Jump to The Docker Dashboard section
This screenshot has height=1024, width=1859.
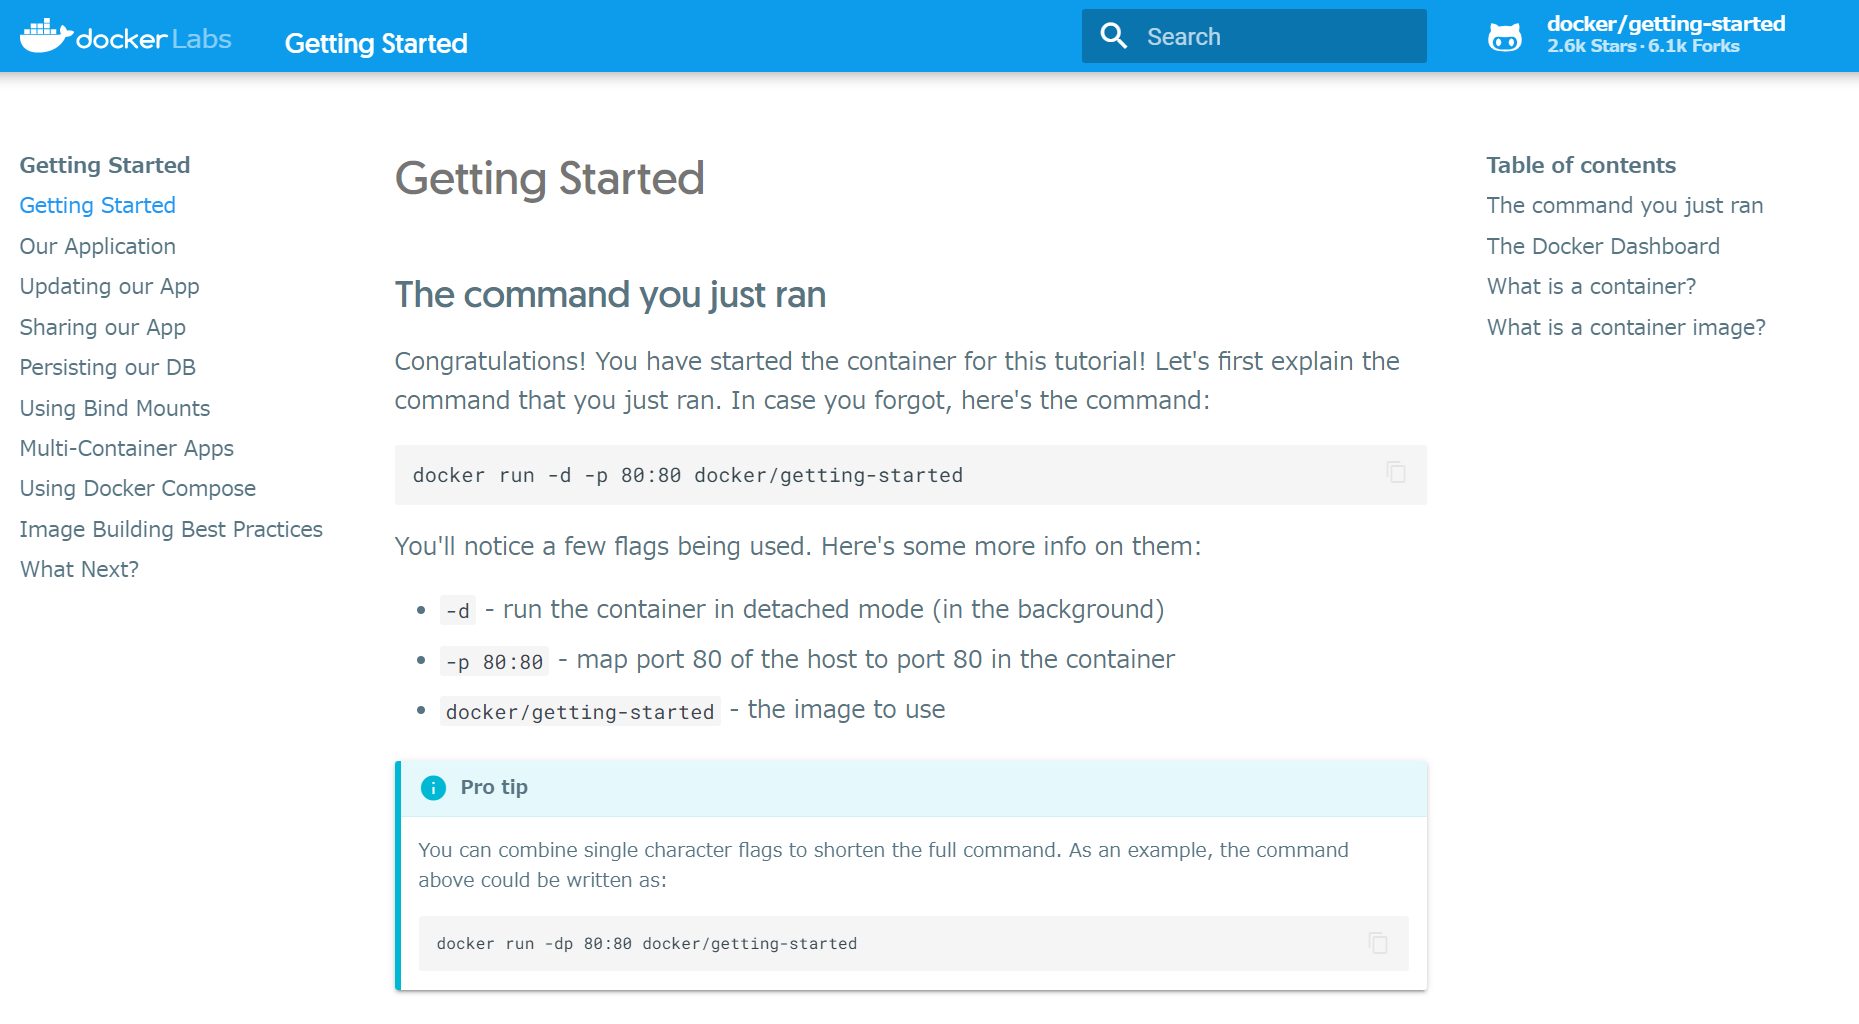pos(1603,246)
